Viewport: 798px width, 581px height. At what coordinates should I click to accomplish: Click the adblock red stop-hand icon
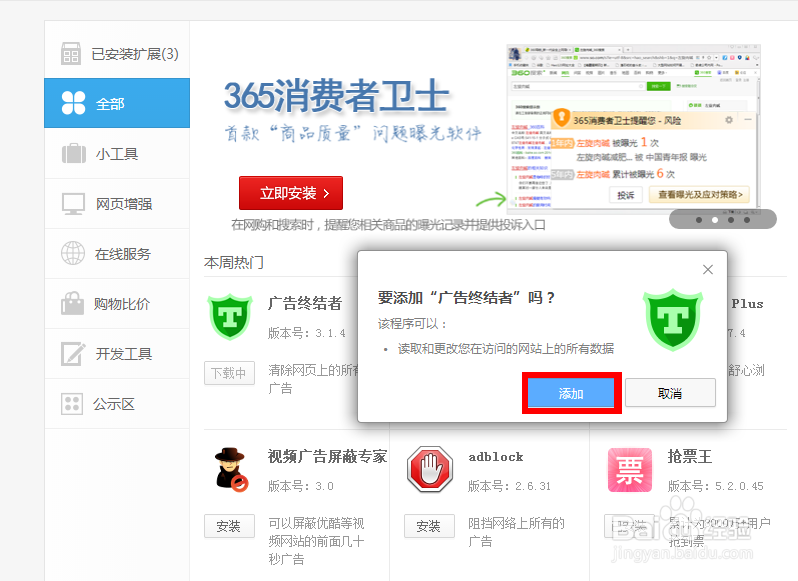click(x=430, y=469)
